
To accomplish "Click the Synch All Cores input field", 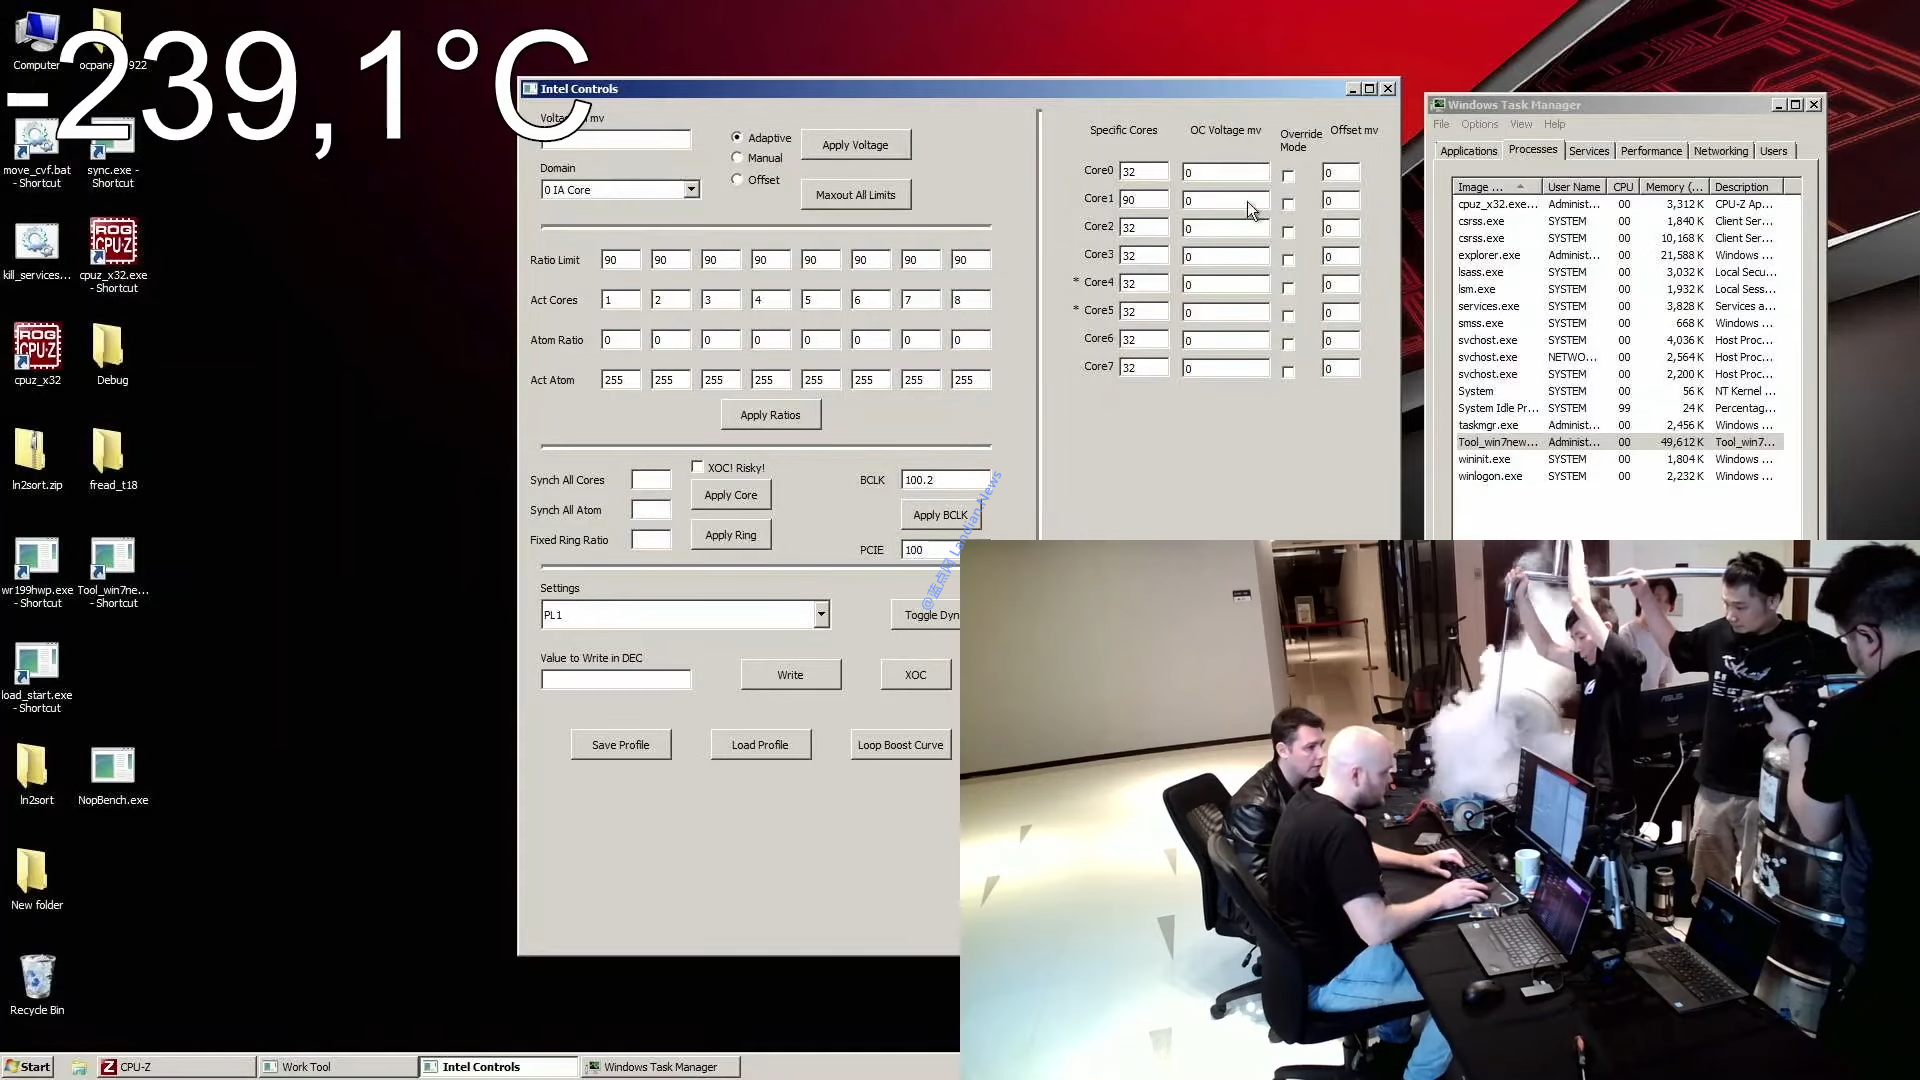I will (x=651, y=480).
